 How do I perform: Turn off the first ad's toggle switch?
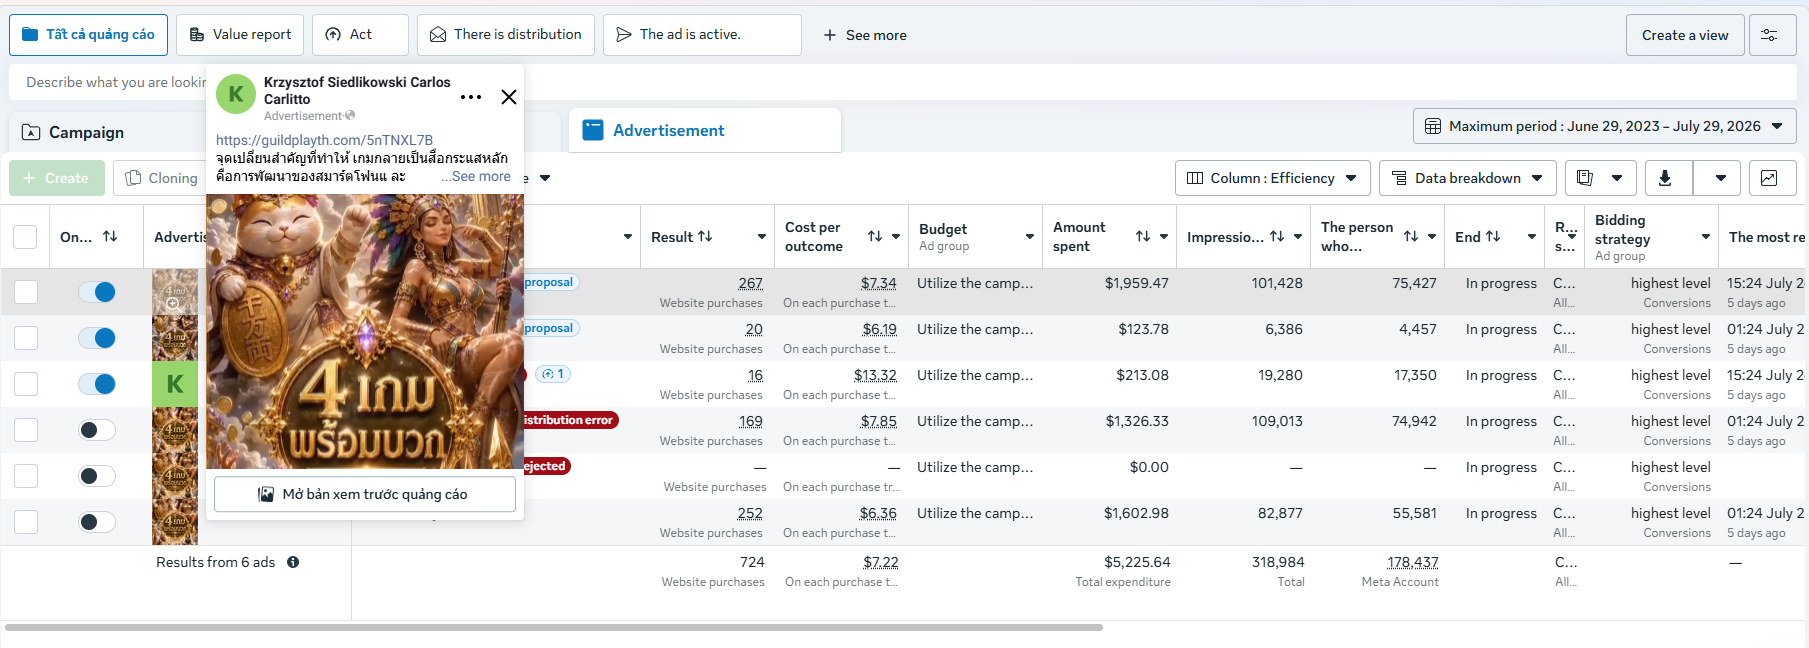[97, 292]
